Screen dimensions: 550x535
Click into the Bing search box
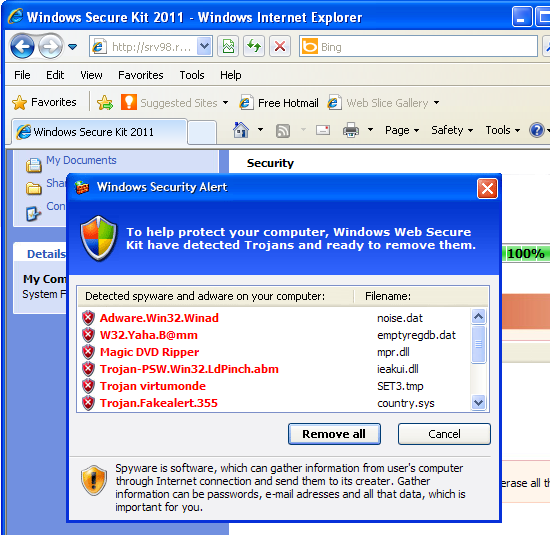(427, 47)
